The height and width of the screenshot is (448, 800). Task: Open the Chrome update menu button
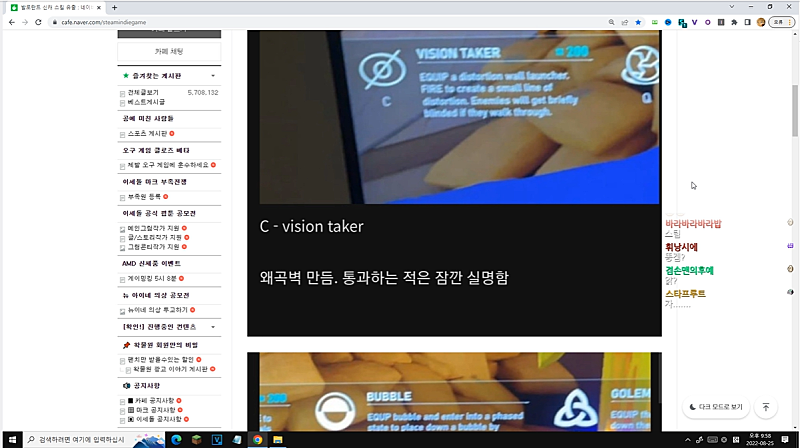click(x=782, y=22)
